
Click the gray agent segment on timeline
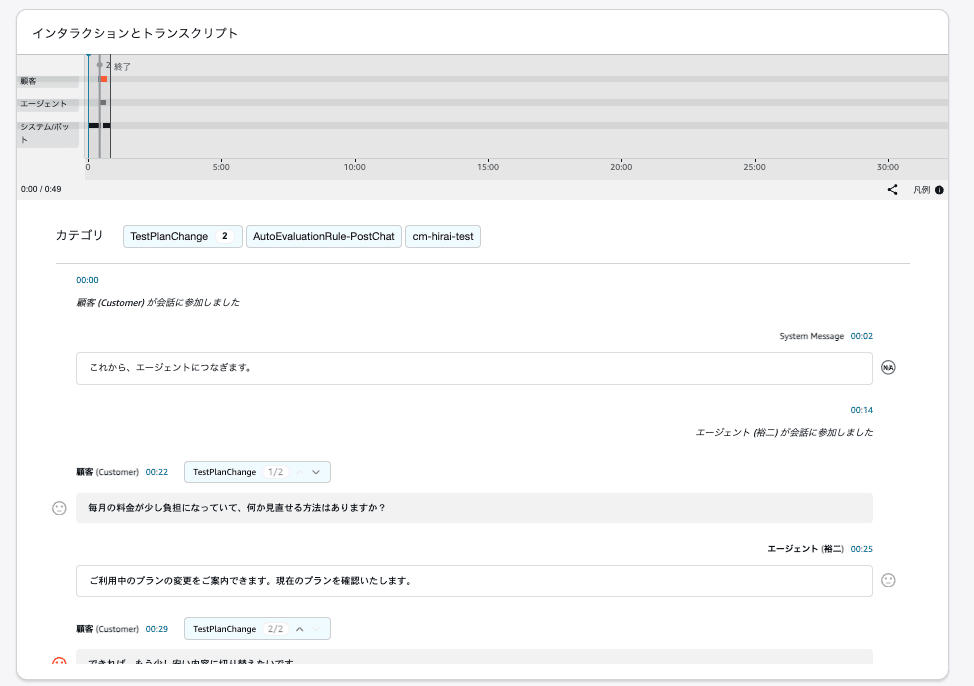coord(103,103)
